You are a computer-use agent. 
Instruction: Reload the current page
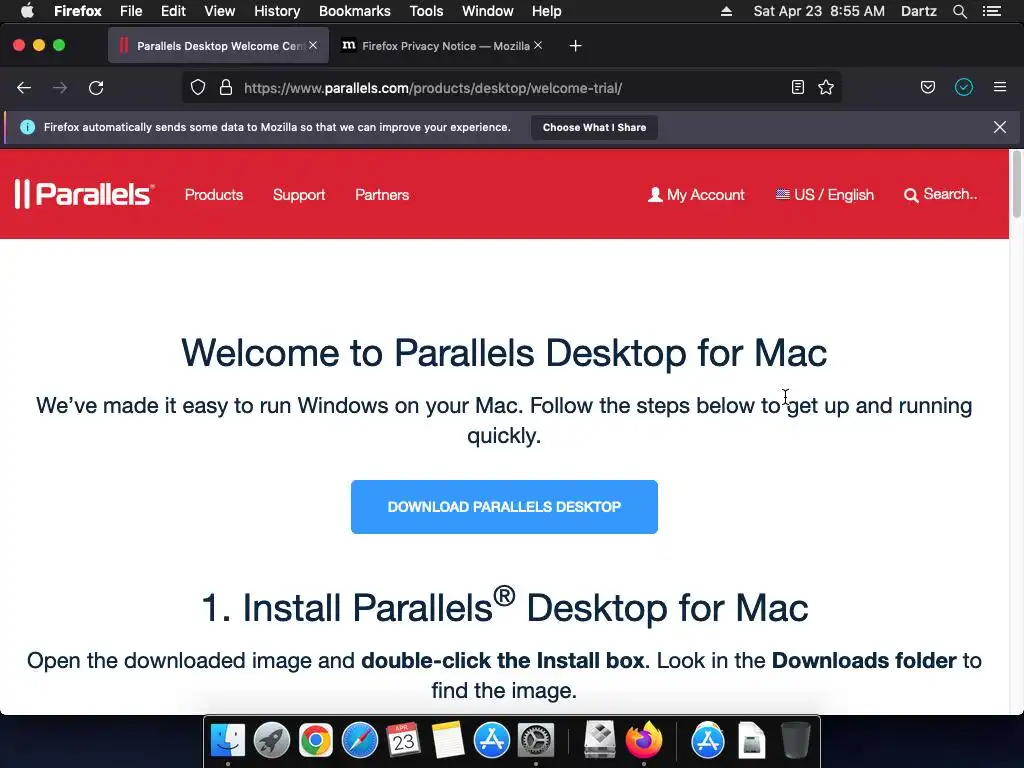(96, 88)
